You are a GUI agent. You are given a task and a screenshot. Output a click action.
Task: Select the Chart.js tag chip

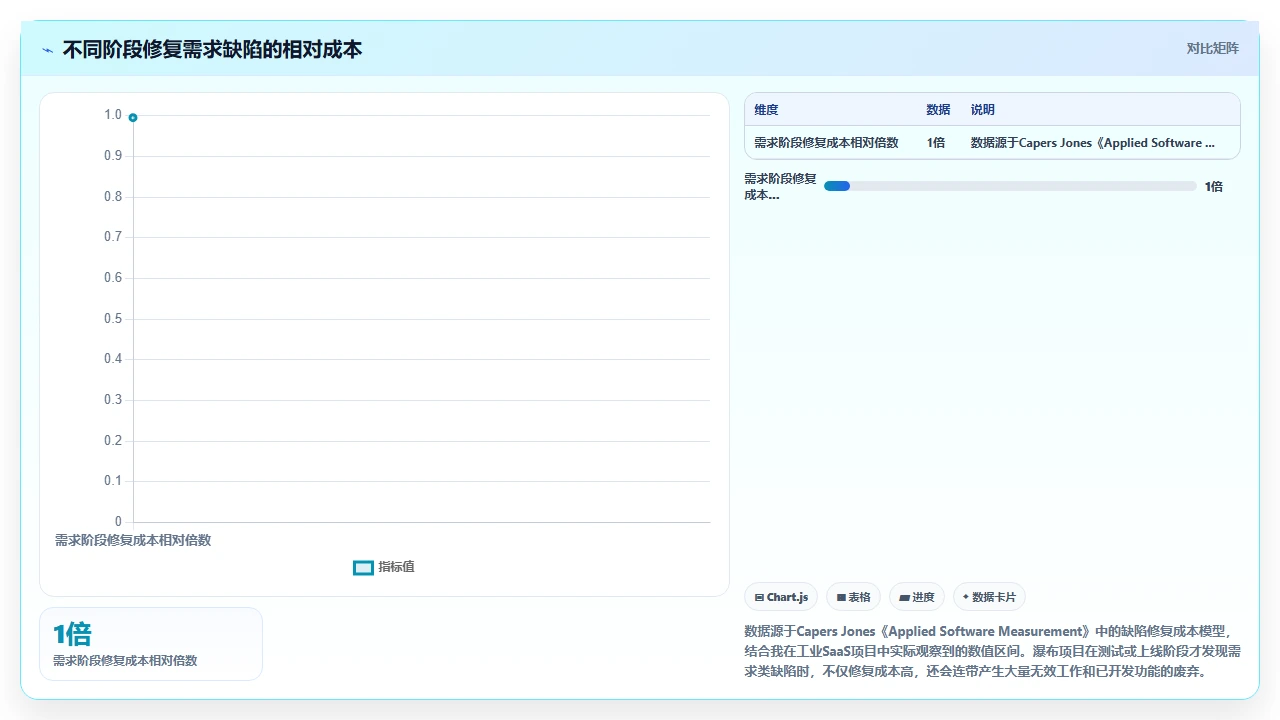point(781,597)
